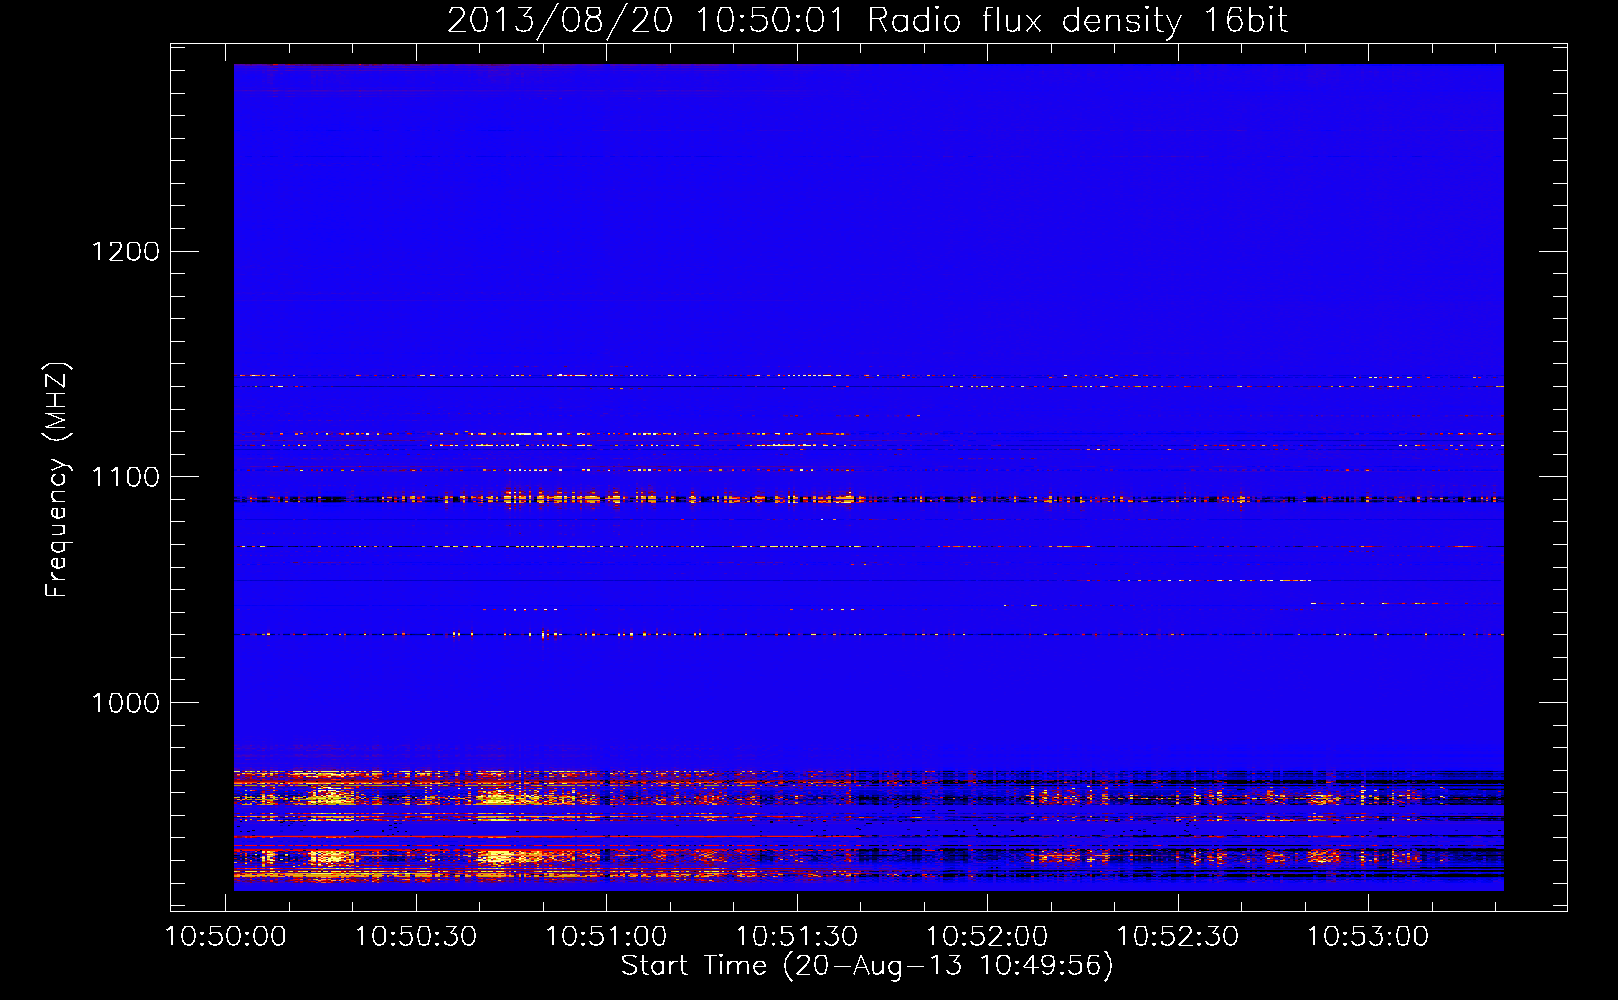The width and height of the screenshot is (1618, 1000).
Task: Select the 10:51:30 time axis label
Action: tap(797, 937)
